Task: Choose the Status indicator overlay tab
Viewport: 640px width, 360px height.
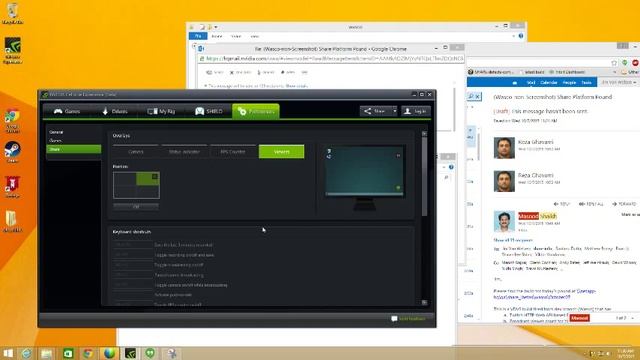Action: pyautogui.click(x=184, y=151)
